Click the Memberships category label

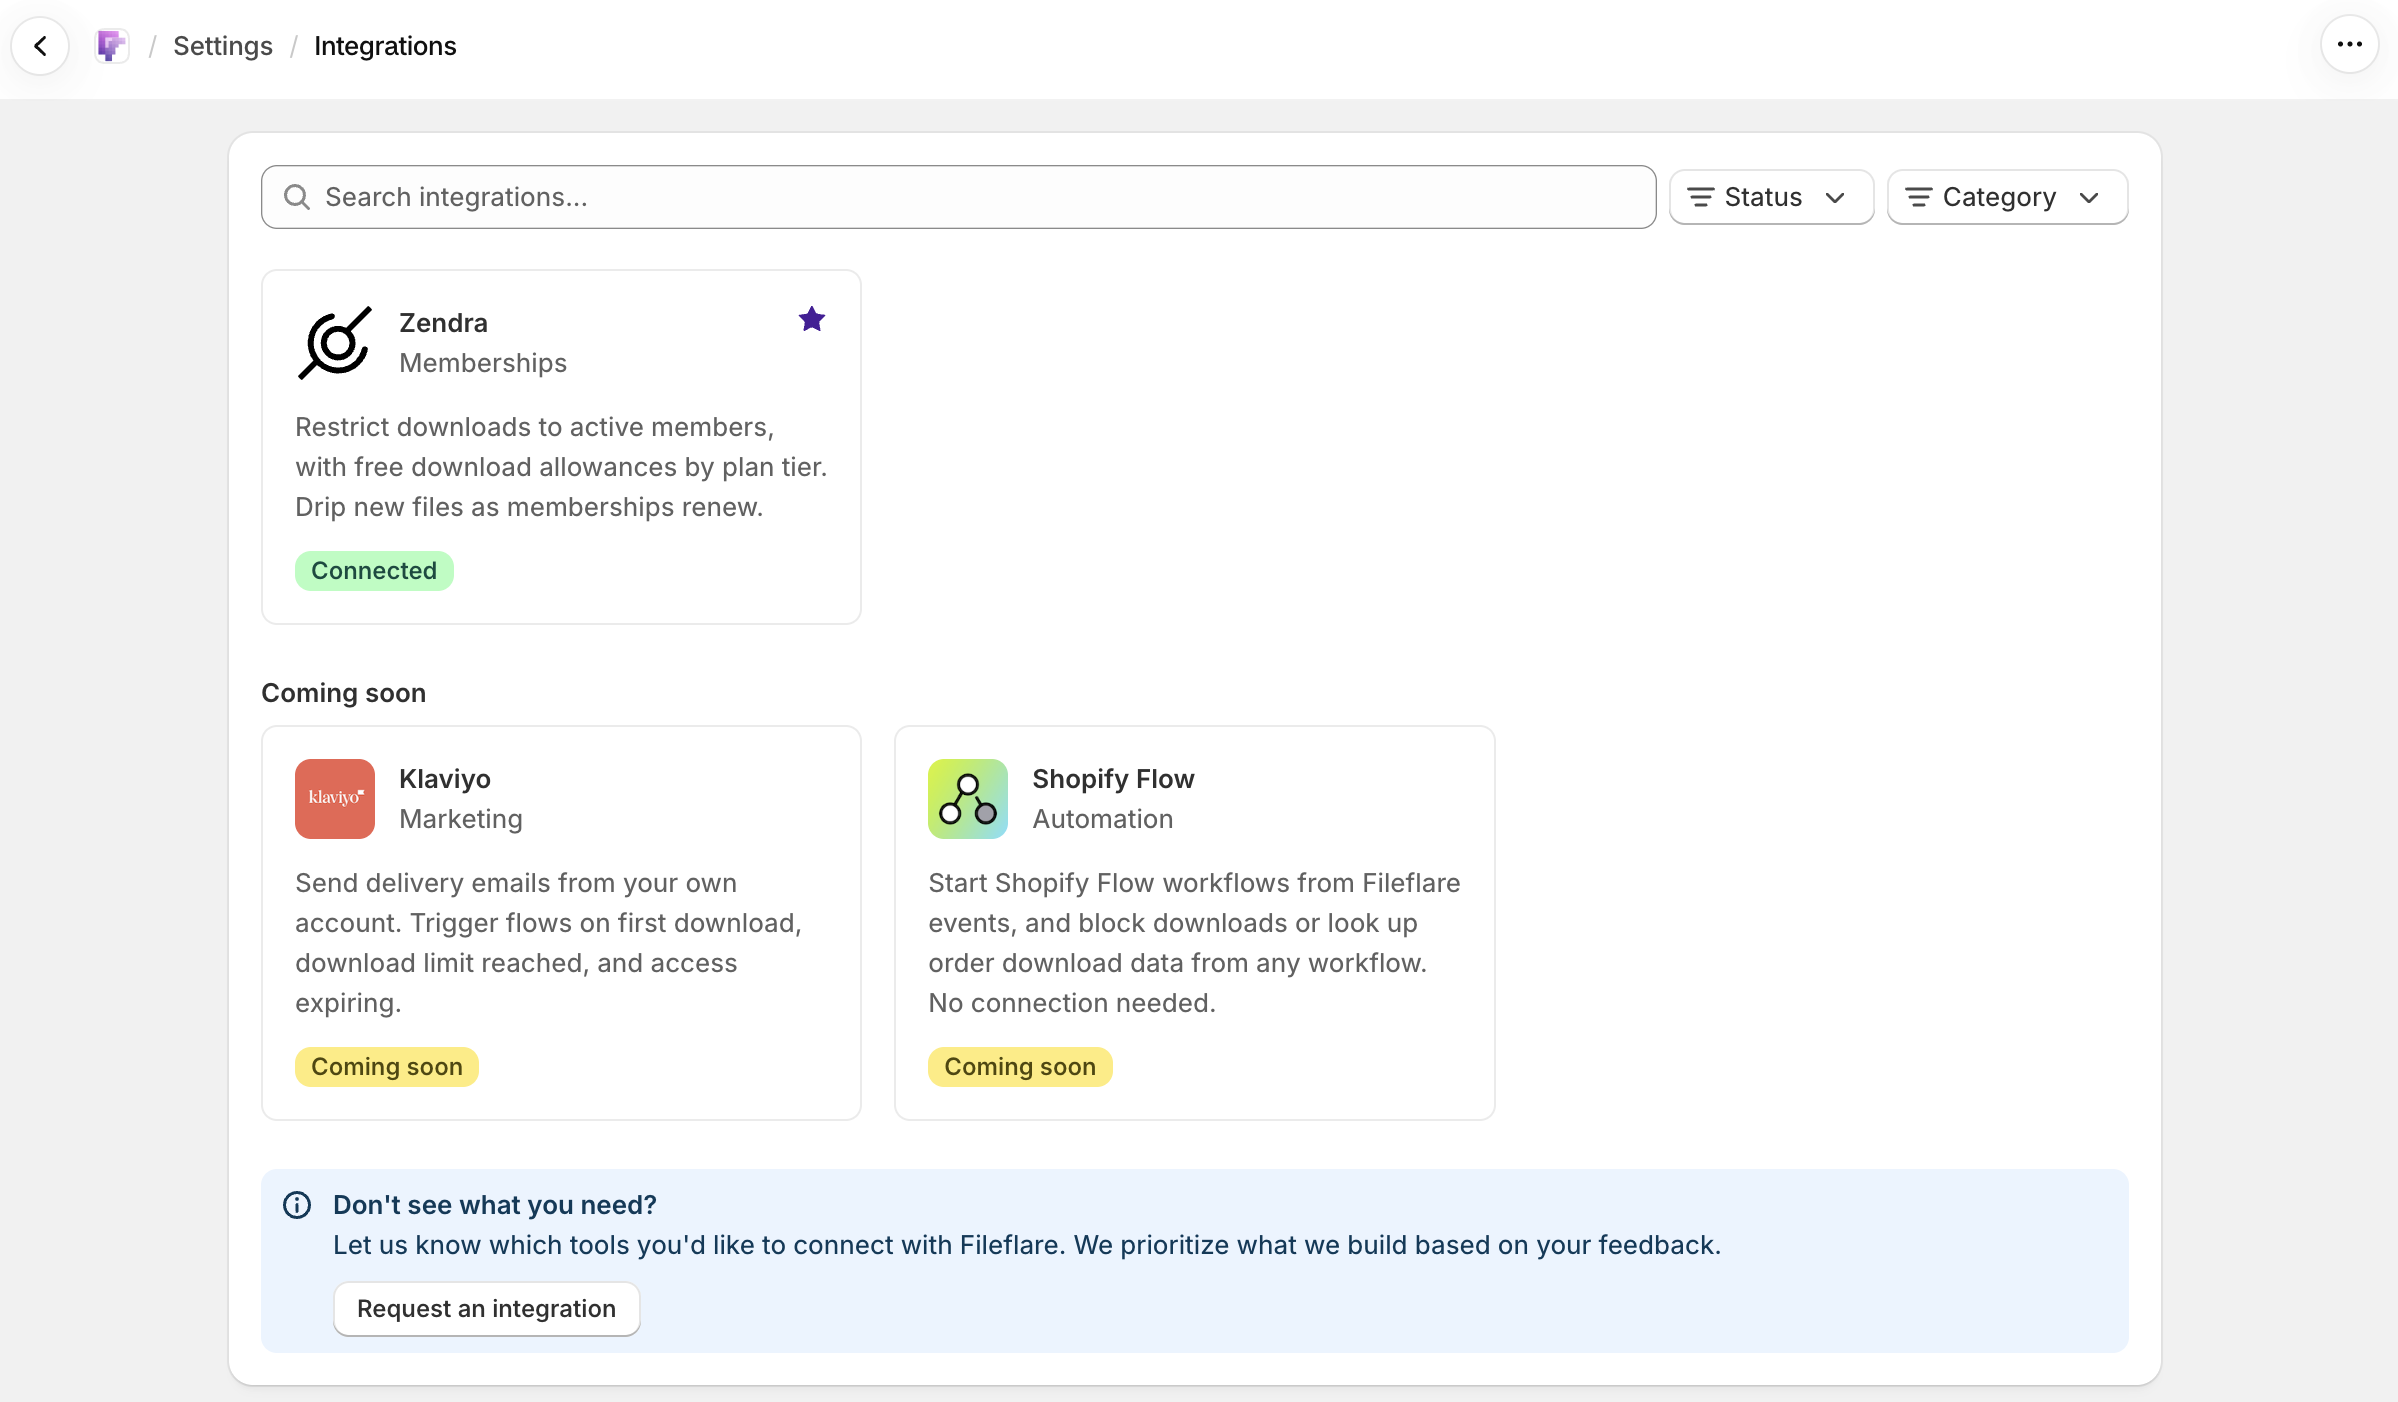point(483,363)
